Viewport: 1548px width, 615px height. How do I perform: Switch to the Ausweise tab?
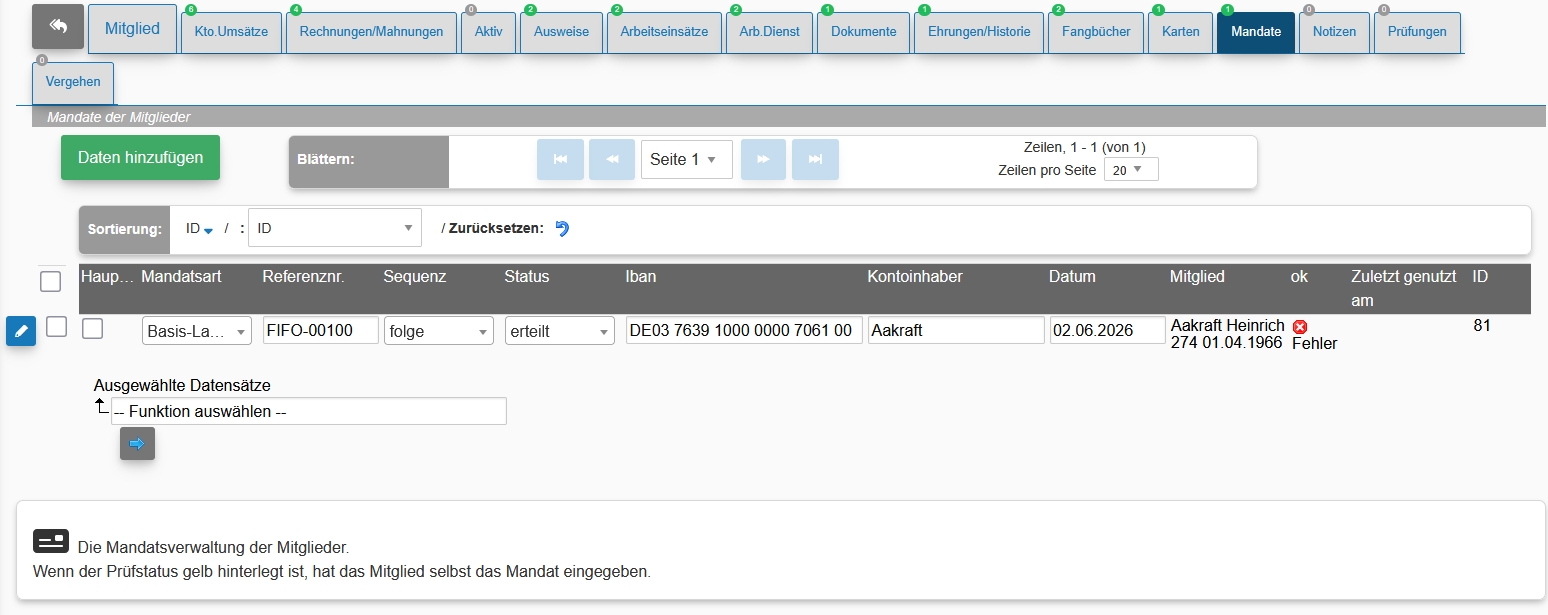(x=561, y=31)
